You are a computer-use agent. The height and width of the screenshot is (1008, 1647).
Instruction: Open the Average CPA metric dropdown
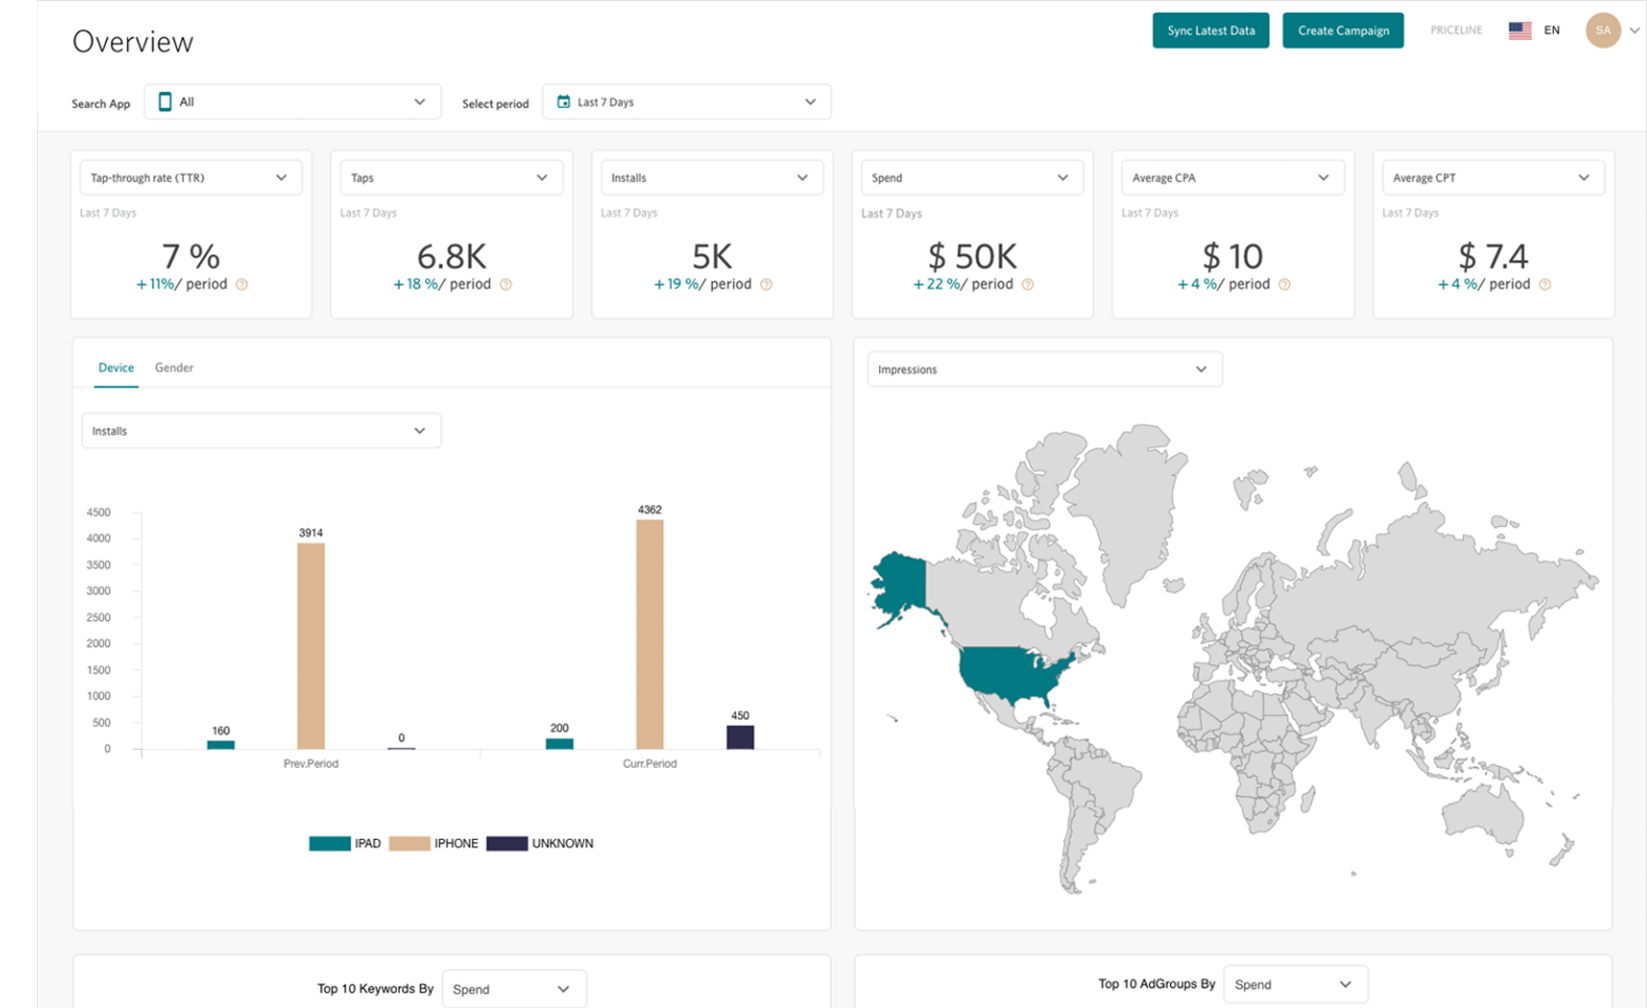(1233, 178)
